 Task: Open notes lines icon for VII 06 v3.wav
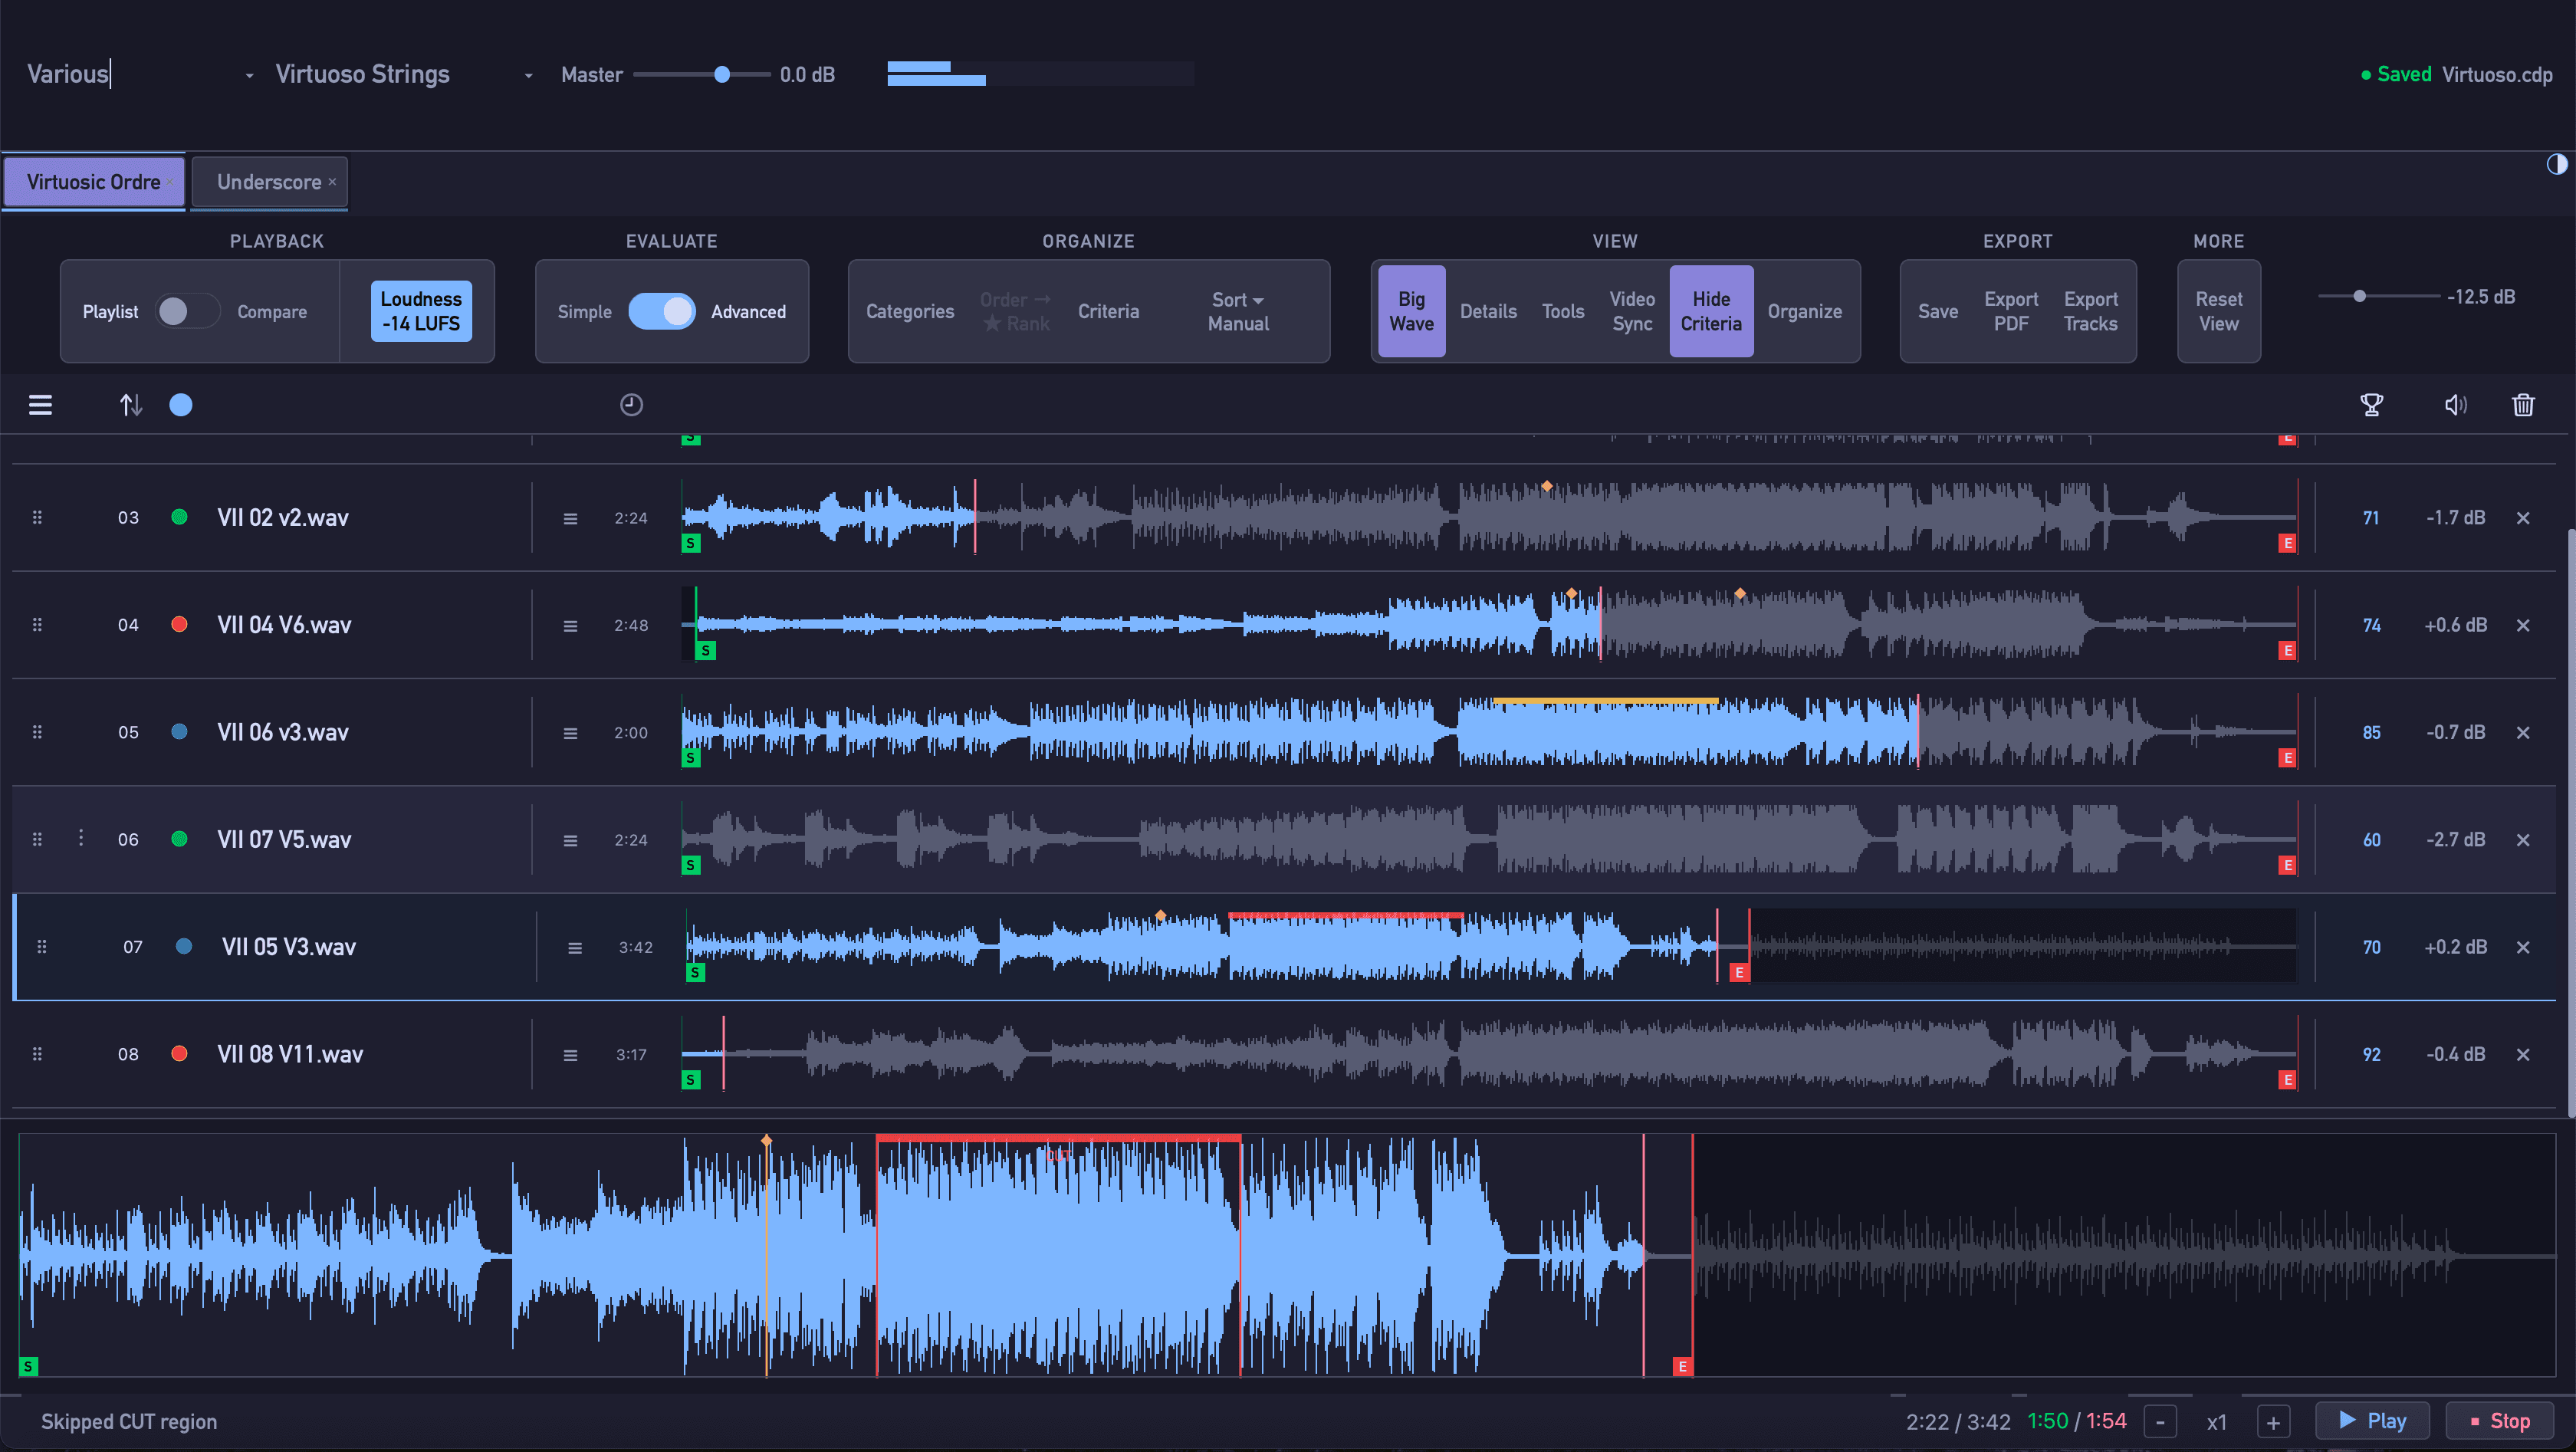pyautogui.click(x=570, y=733)
